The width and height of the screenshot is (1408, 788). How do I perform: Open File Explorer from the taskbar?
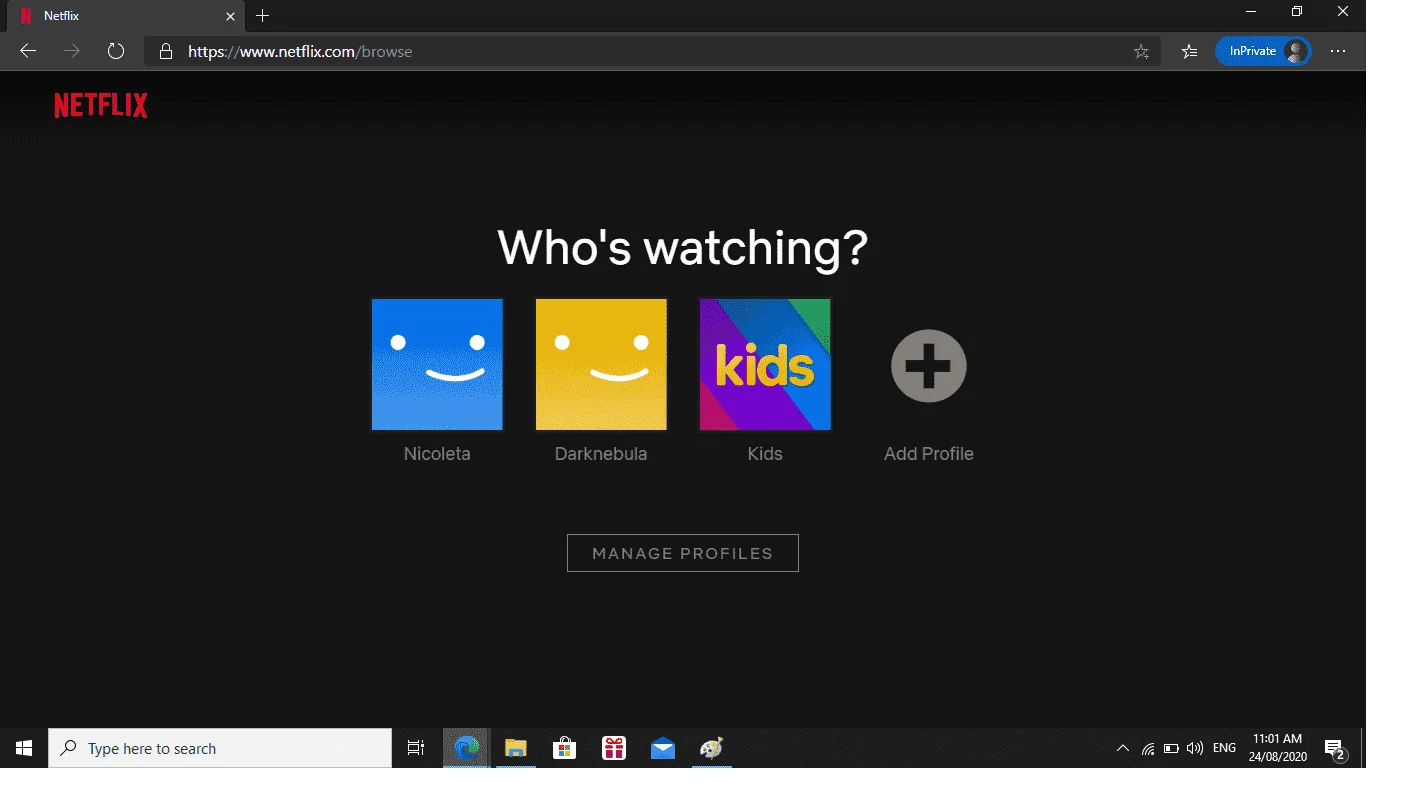pyautogui.click(x=516, y=748)
